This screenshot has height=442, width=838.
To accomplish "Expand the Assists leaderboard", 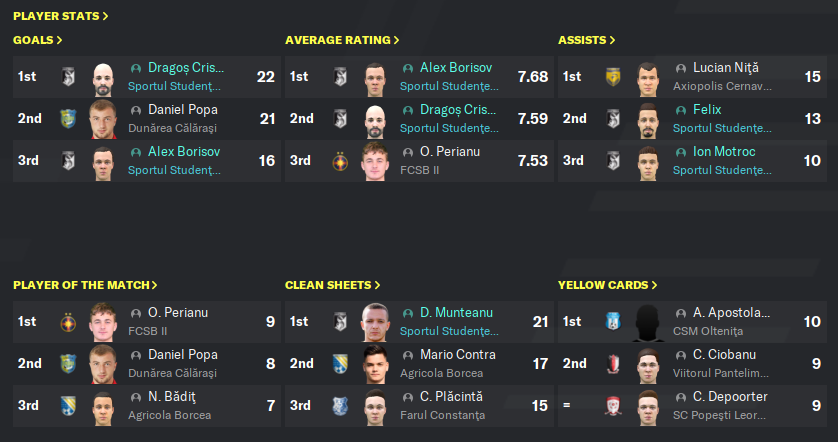I will [586, 40].
